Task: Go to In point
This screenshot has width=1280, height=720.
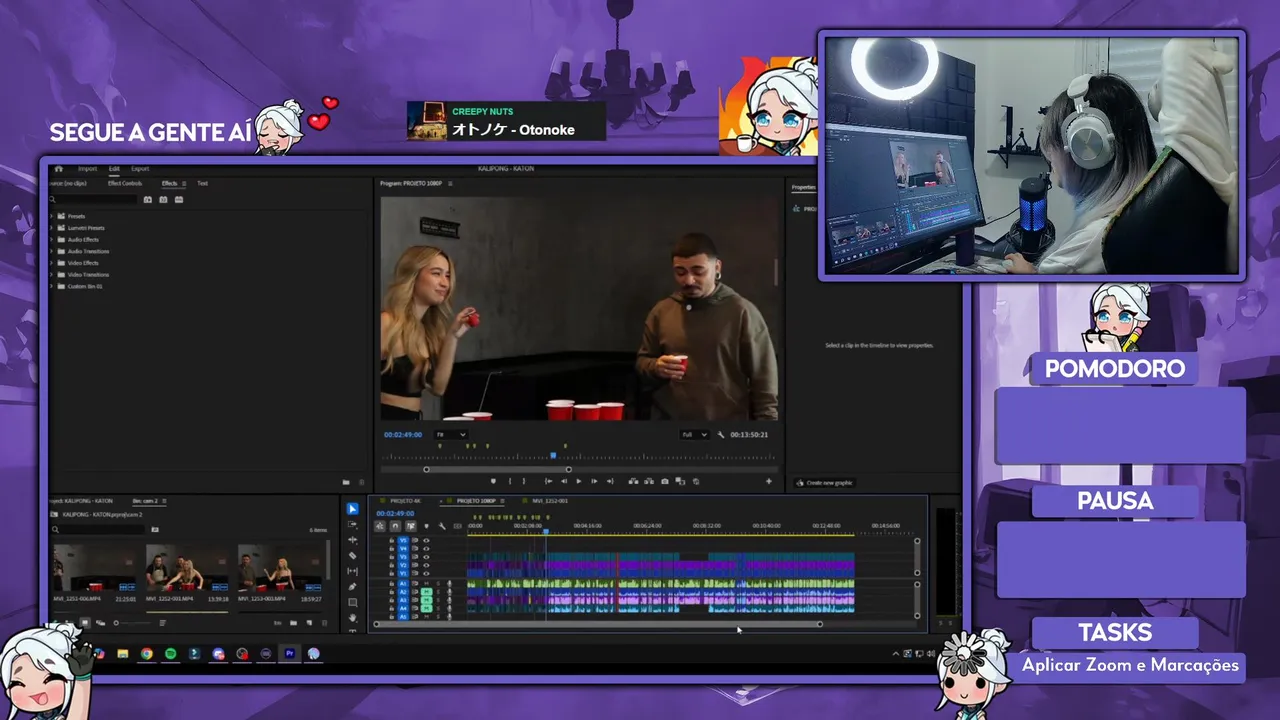Action: pyautogui.click(x=548, y=481)
